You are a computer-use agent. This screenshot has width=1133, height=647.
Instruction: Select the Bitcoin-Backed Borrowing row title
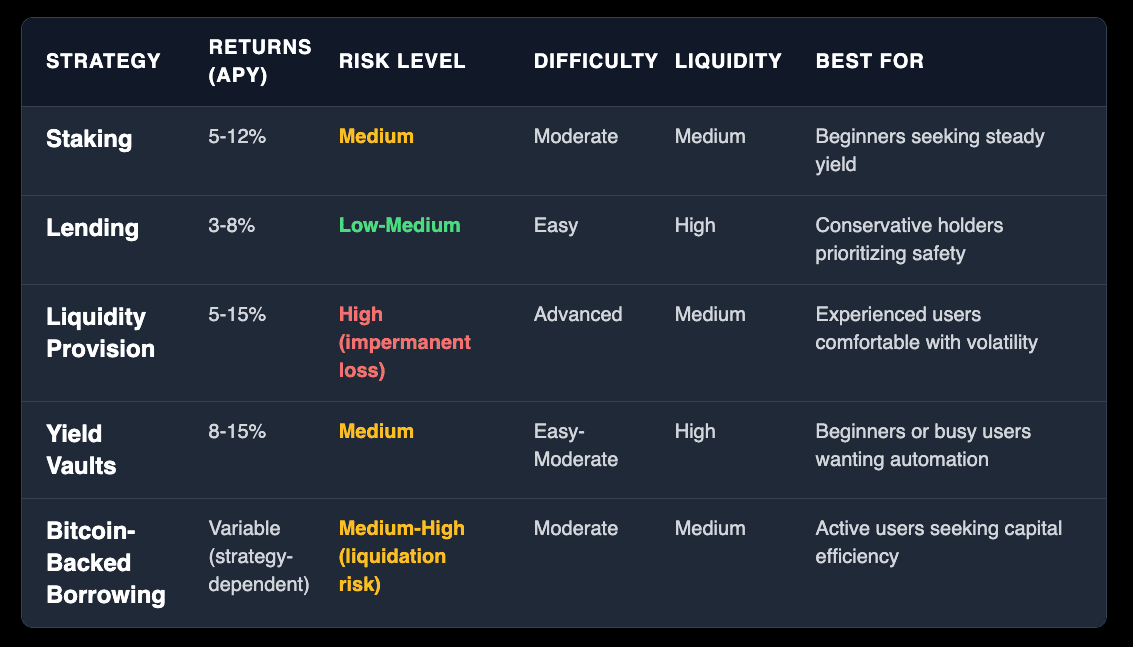[x=105, y=562]
